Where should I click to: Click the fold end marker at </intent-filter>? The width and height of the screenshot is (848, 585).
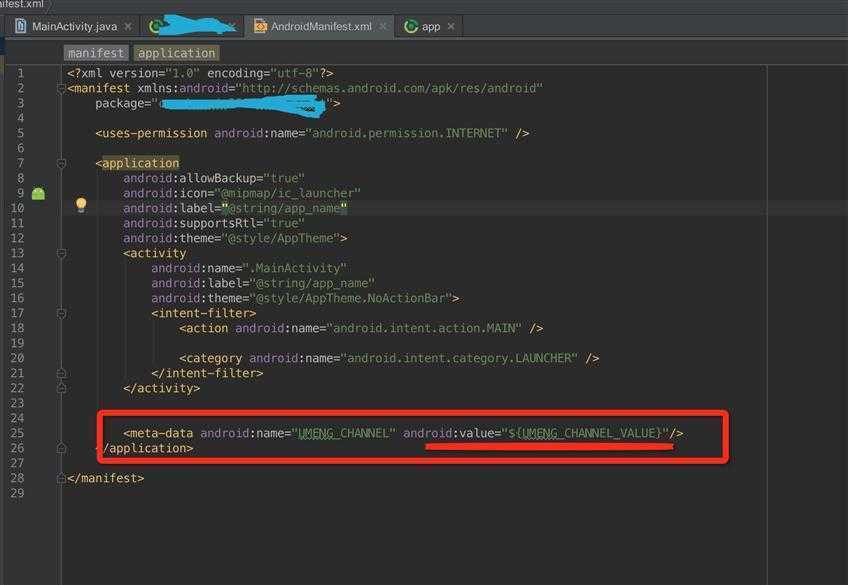coord(61,373)
